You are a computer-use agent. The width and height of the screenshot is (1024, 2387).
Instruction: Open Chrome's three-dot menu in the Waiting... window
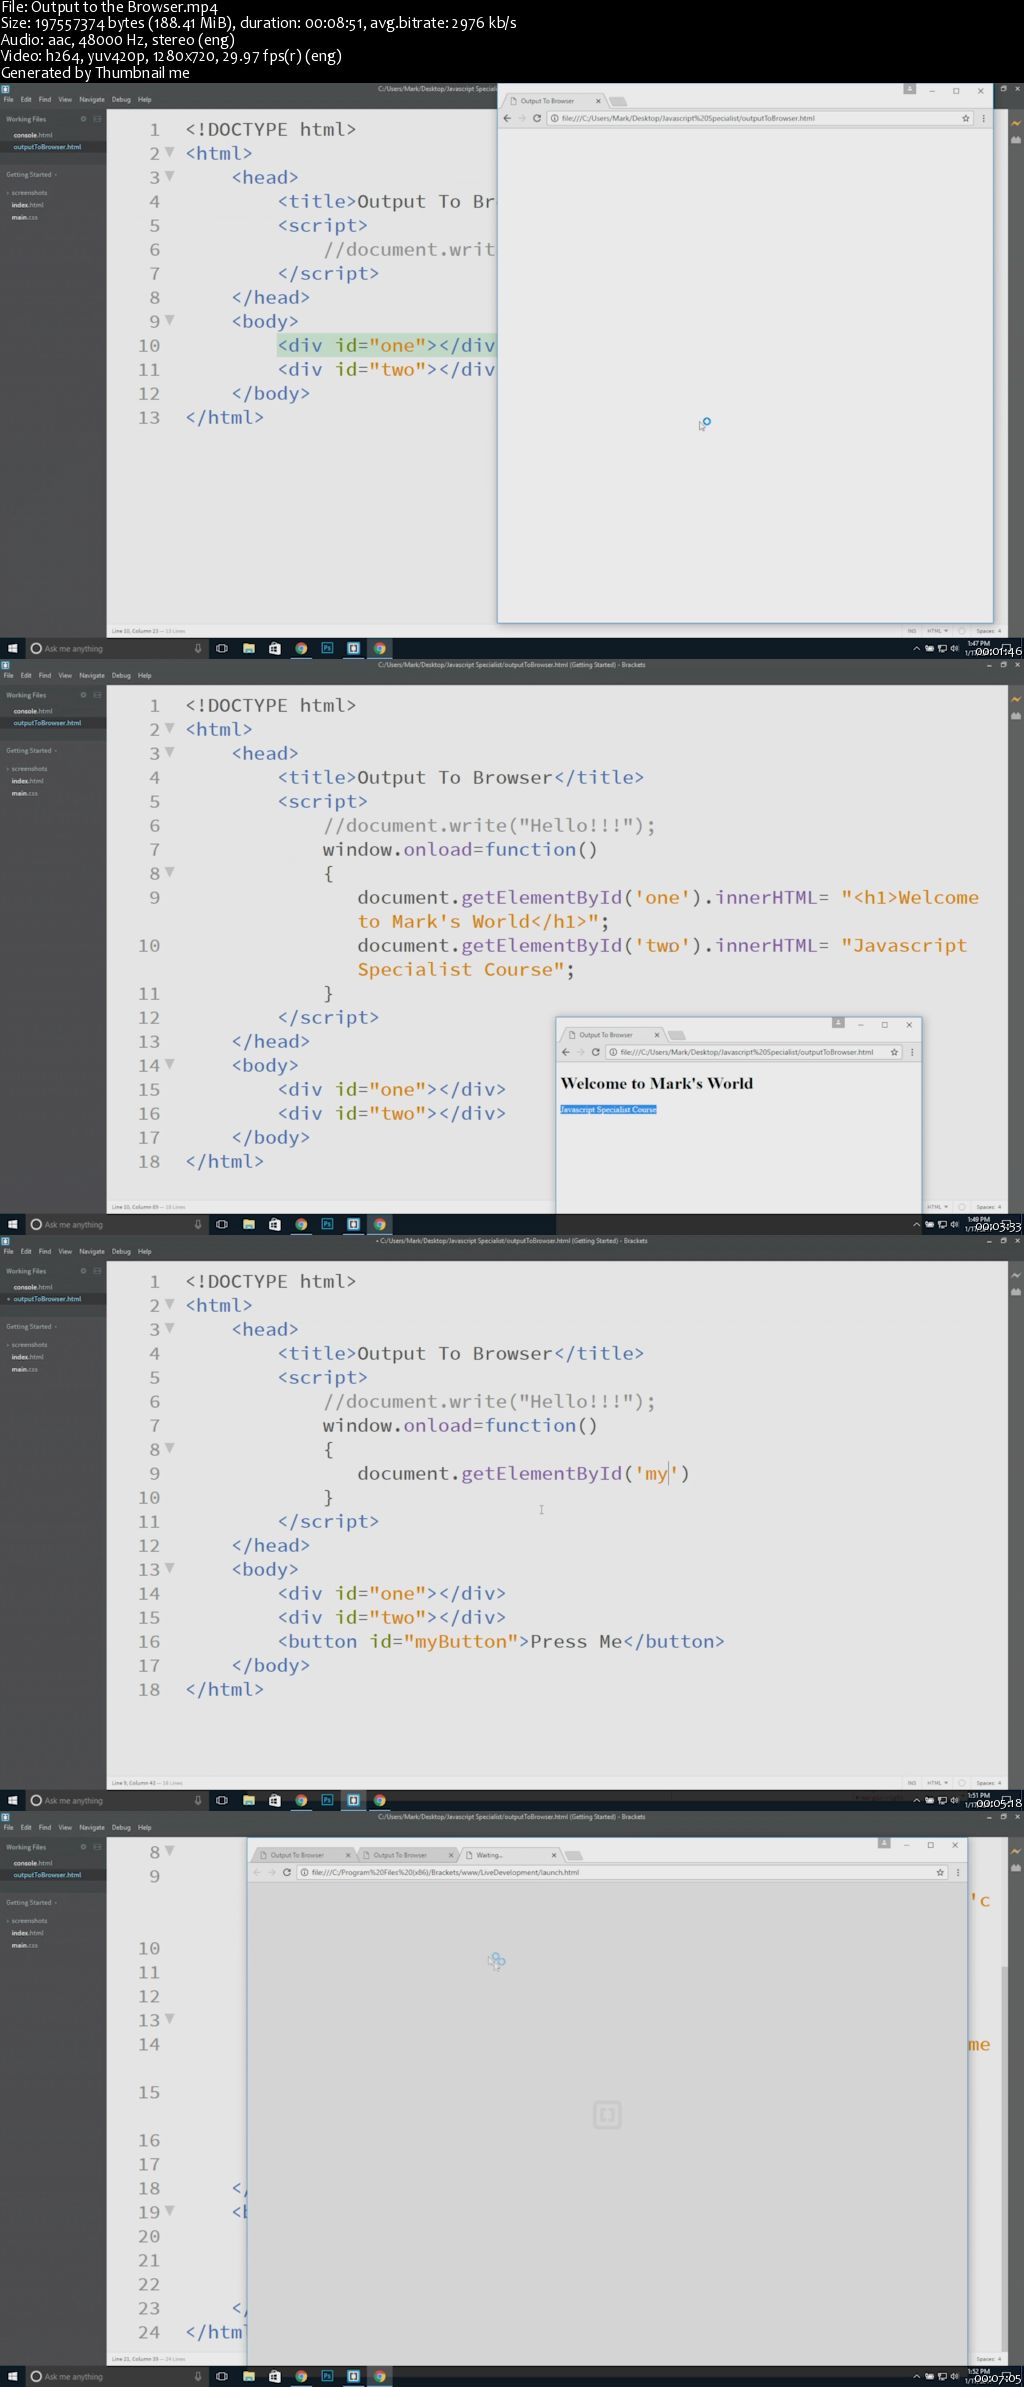pyautogui.click(x=957, y=1872)
